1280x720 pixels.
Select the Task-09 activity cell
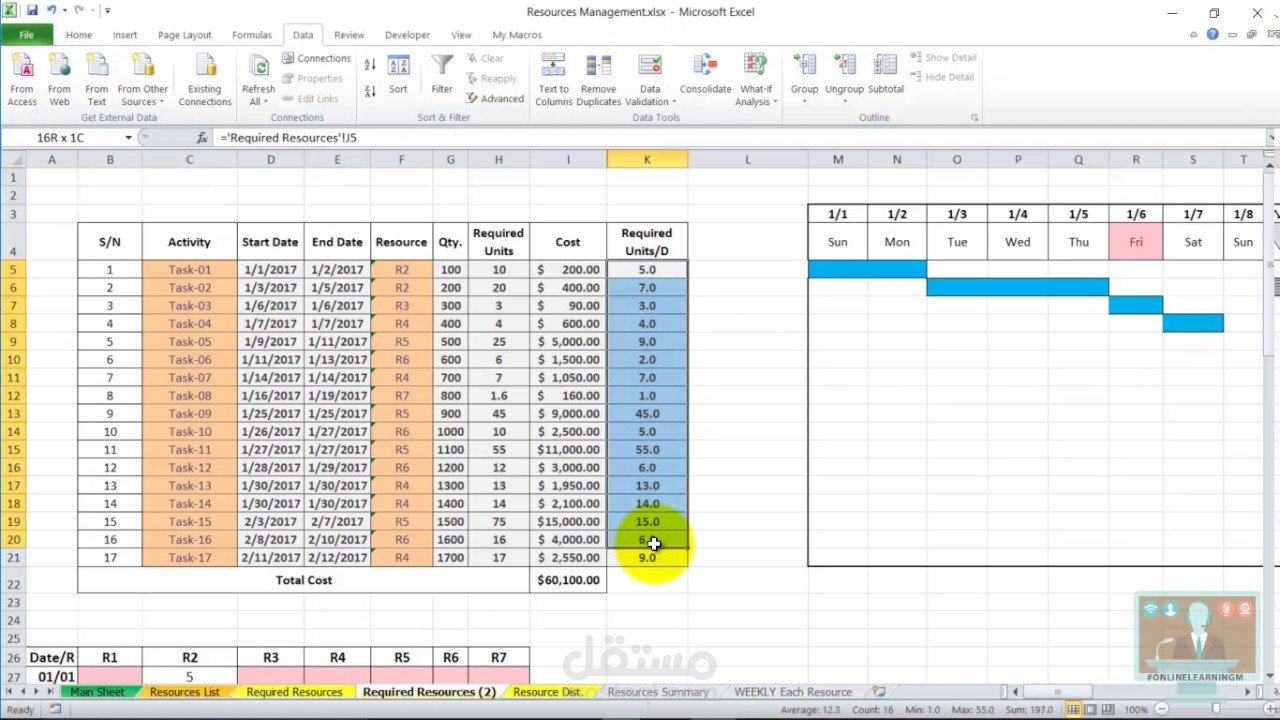[x=189, y=414]
